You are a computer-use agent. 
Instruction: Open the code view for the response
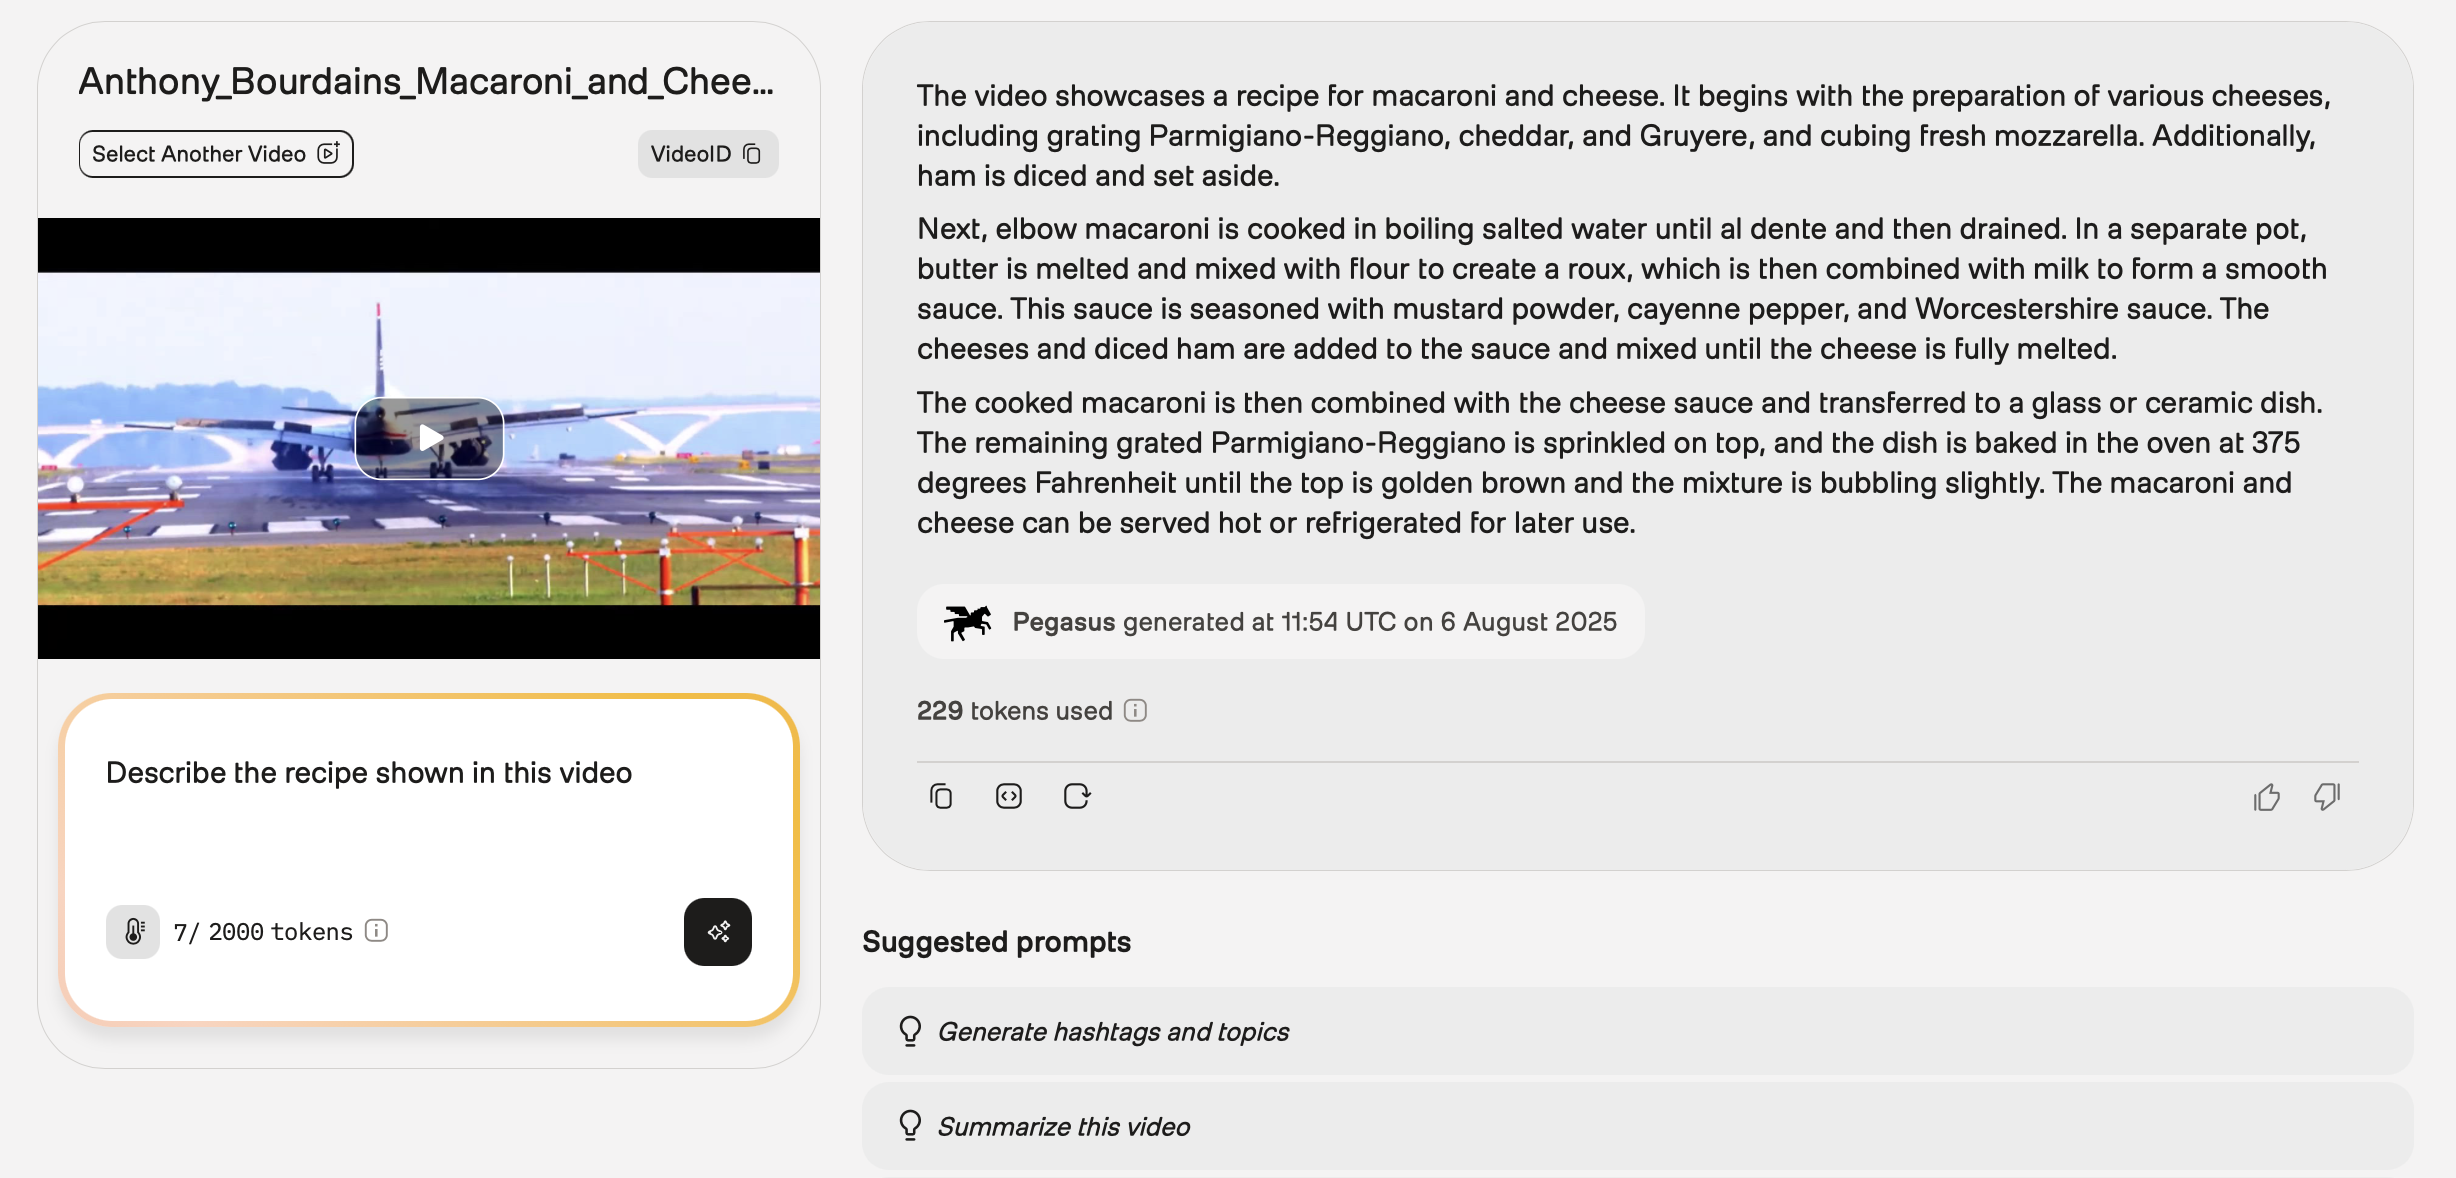(1008, 796)
